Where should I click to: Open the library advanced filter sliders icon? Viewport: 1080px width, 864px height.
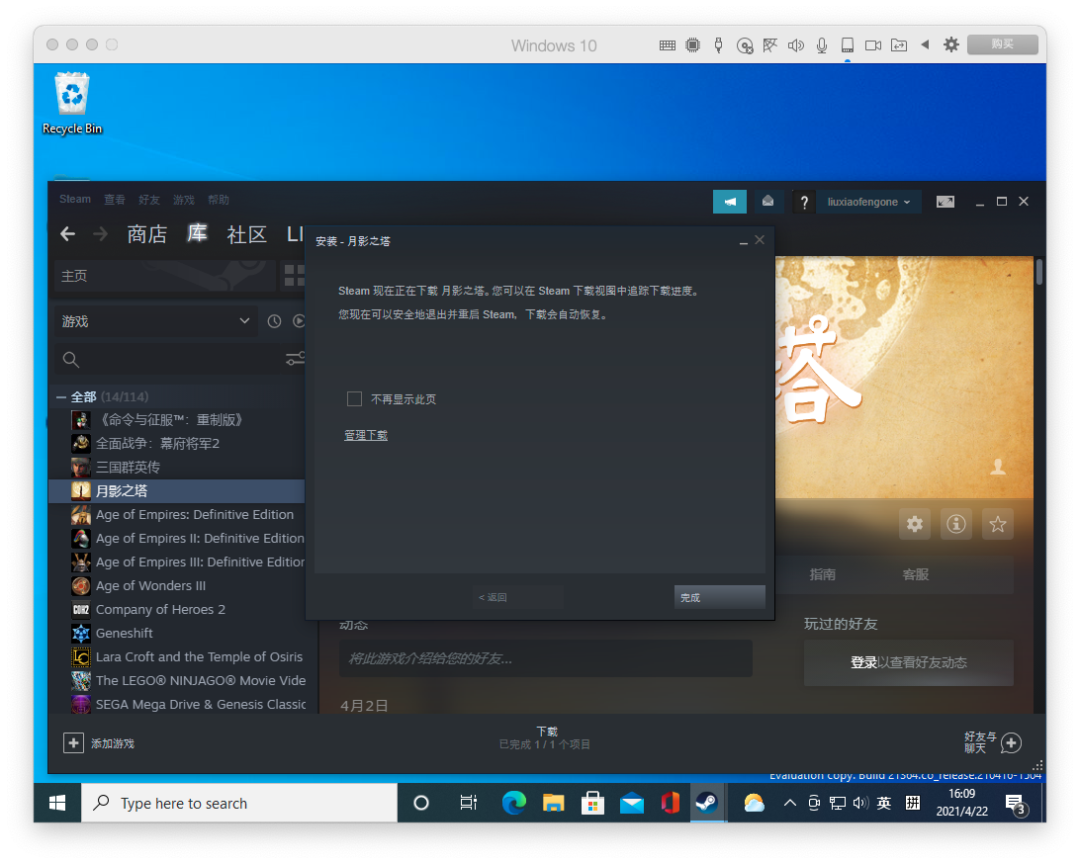[x=295, y=359]
